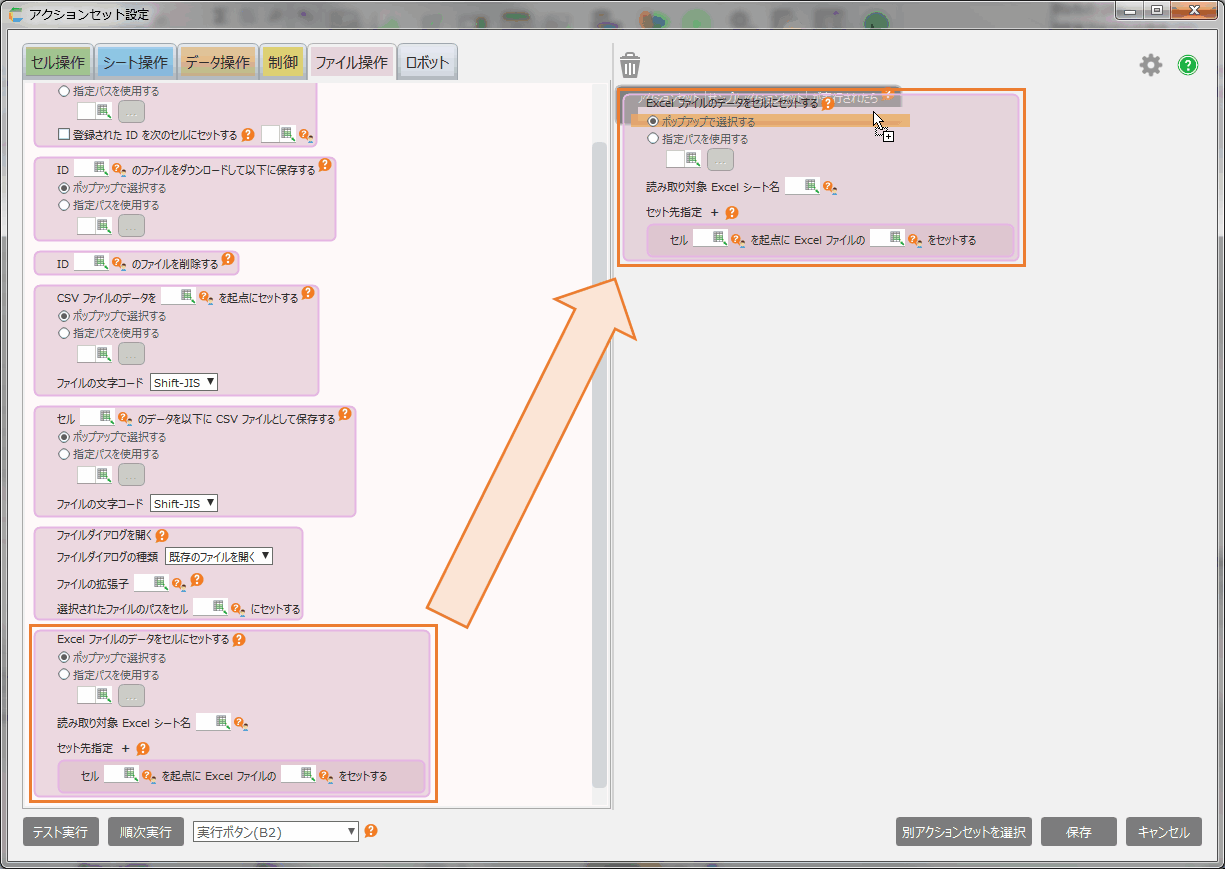Viewport: 1225px width, 869px height.
Task: Click help icon beside ファイルダイアログを開く
Action: [x=162, y=536]
